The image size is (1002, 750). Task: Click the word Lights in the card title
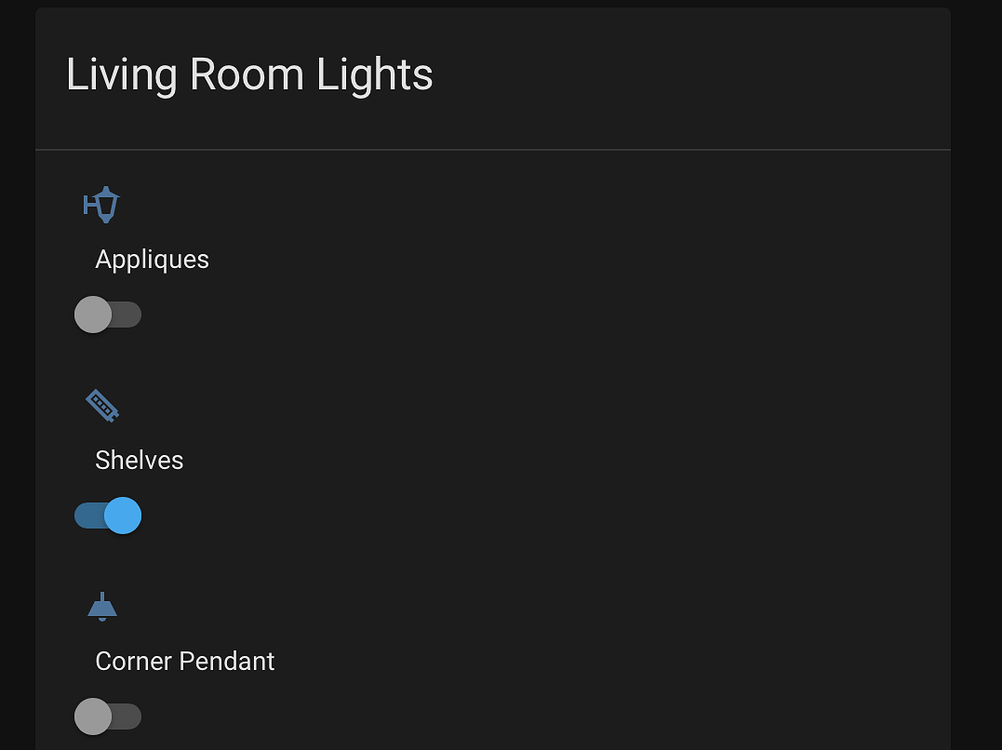pyautogui.click(x=375, y=76)
